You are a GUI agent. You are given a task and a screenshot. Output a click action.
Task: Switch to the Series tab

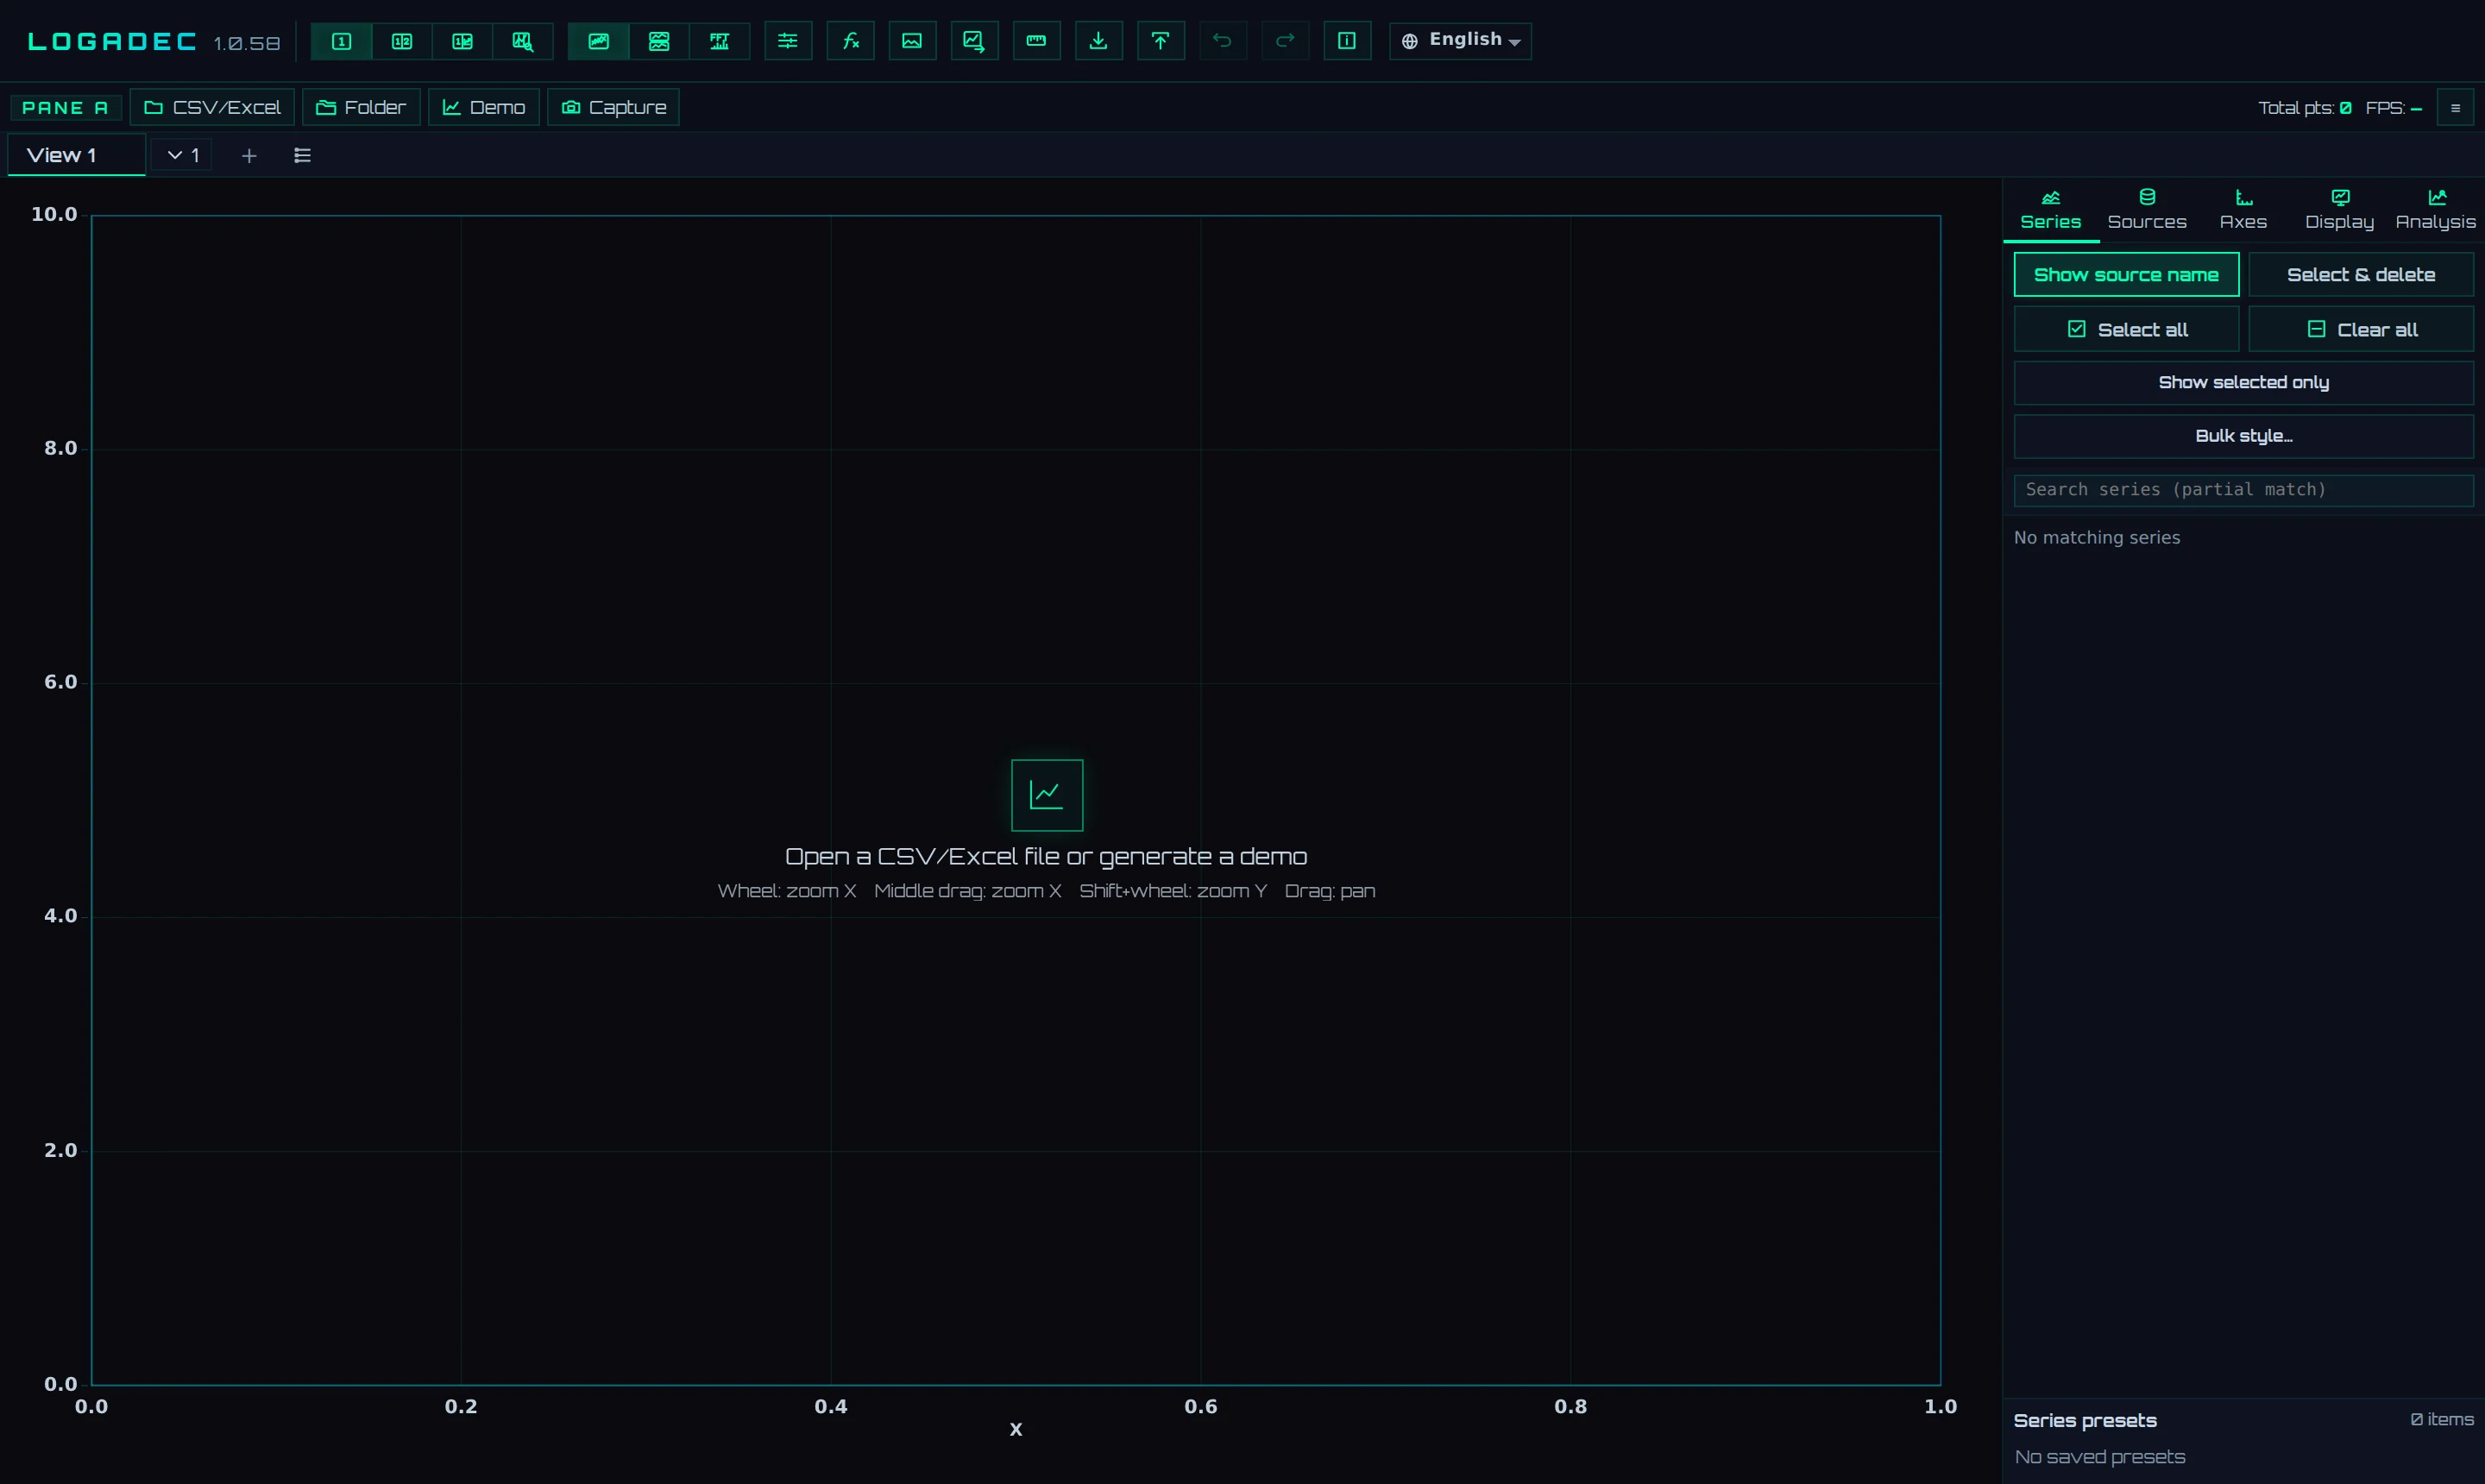click(2050, 210)
